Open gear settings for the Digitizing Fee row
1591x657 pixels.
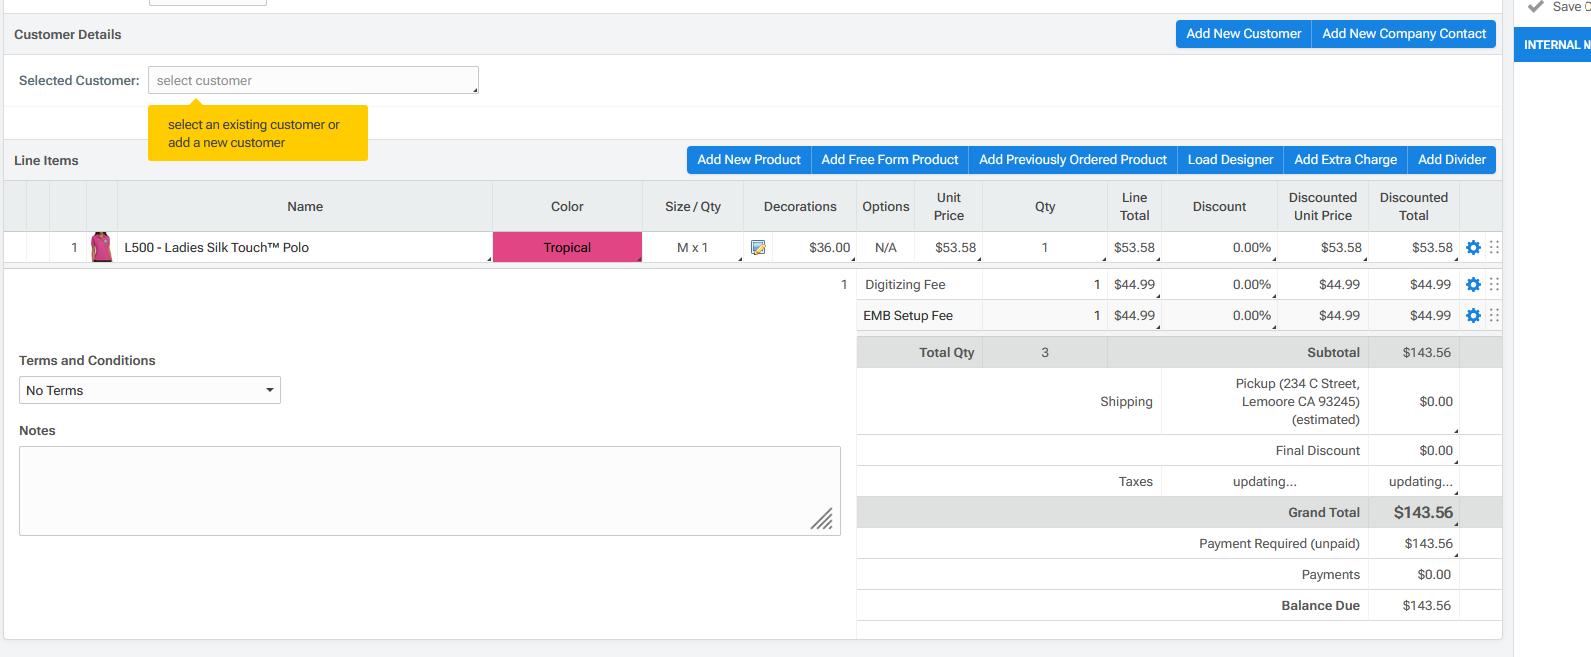tap(1473, 285)
